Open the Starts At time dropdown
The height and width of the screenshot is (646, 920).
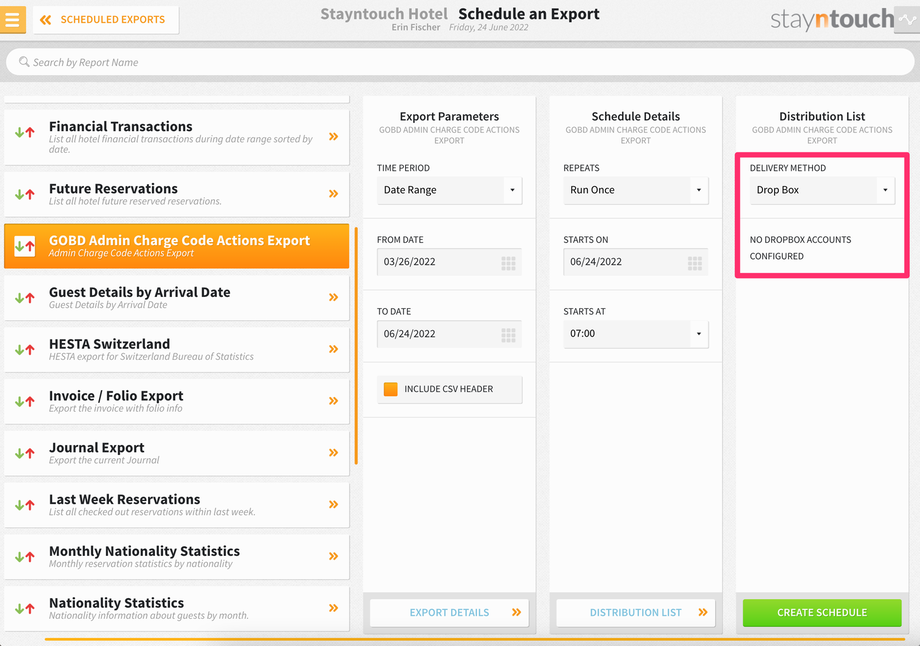coord(636,334)
